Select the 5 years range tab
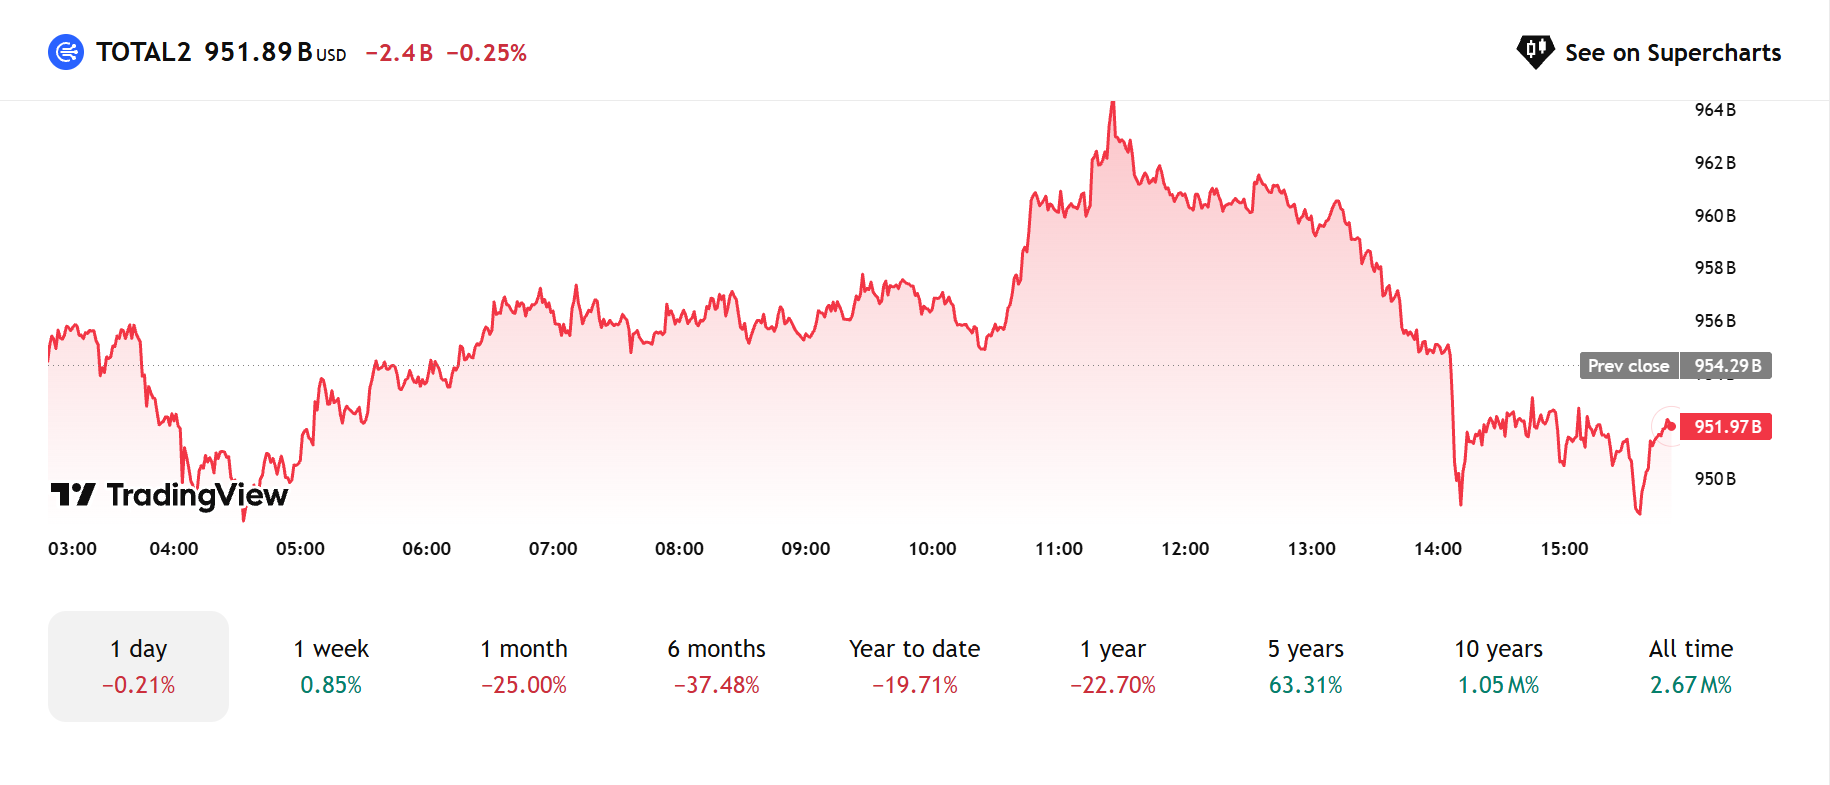 point(1305,666)
